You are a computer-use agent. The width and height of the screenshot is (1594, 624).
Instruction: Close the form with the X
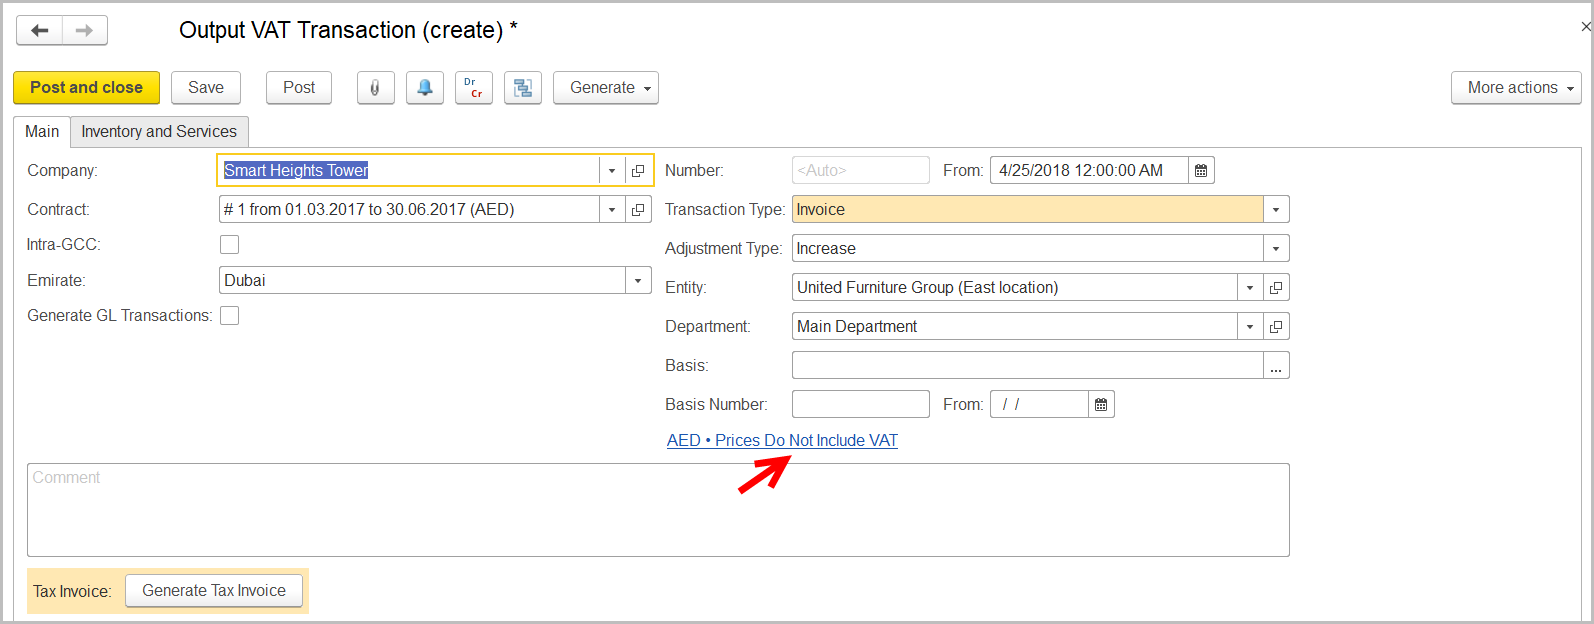pyautogui.click(x=1585, y=27)
